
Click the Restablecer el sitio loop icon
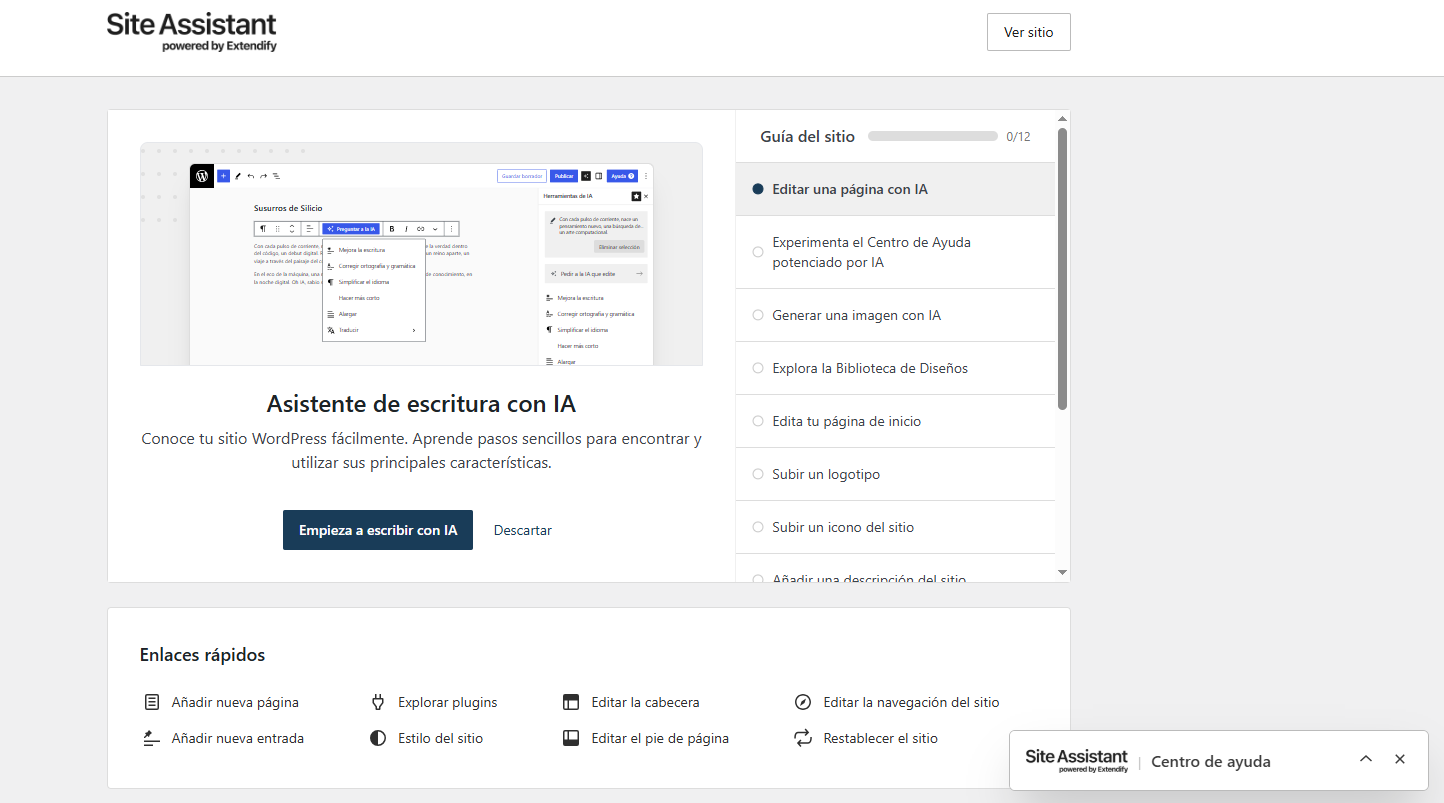[802, 738]
